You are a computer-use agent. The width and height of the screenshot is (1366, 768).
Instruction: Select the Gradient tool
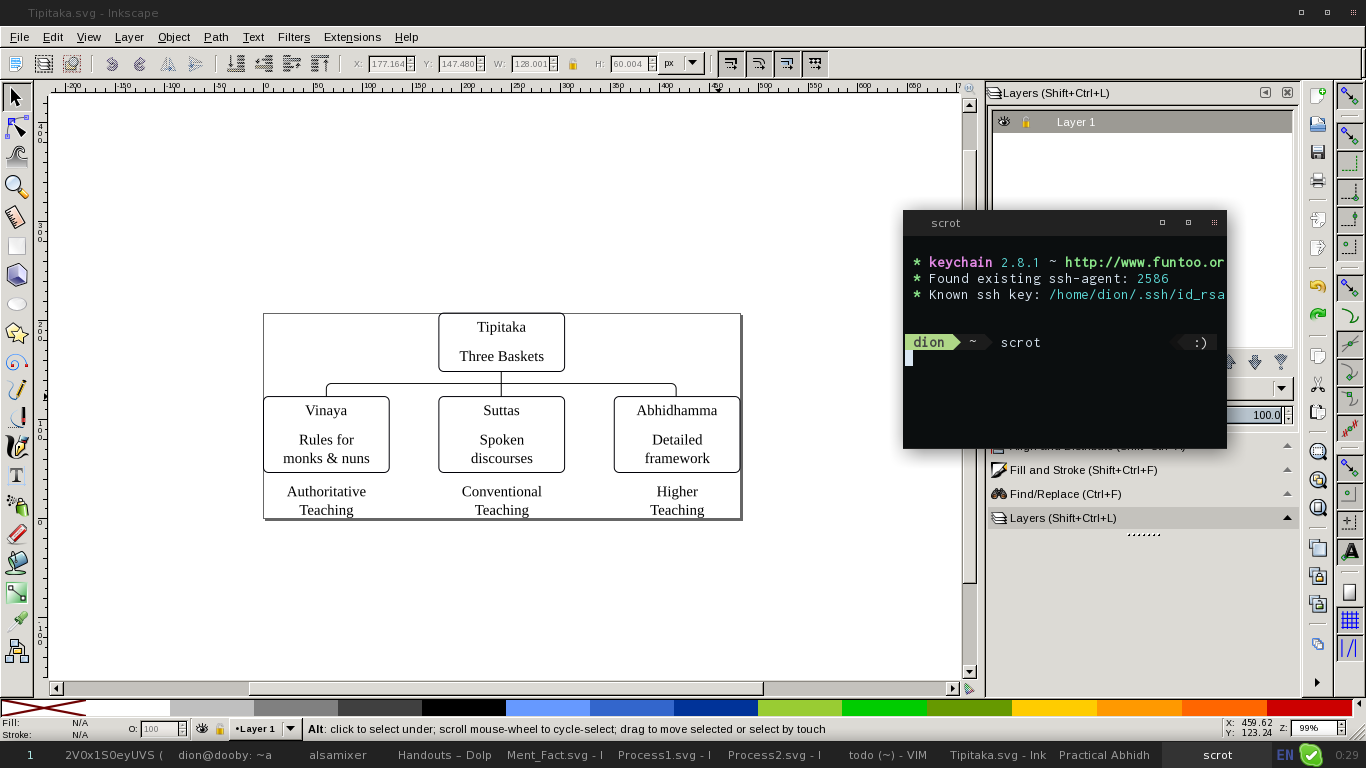point(16,592)
